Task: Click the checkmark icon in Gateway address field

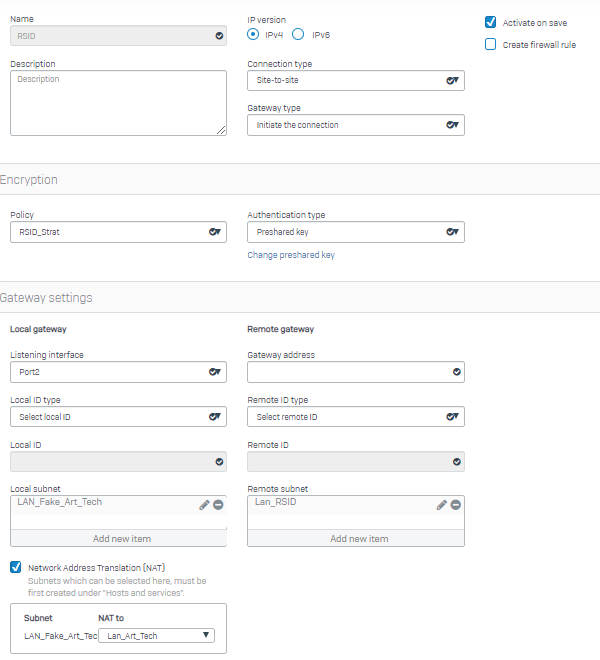Action: point(457,372)
